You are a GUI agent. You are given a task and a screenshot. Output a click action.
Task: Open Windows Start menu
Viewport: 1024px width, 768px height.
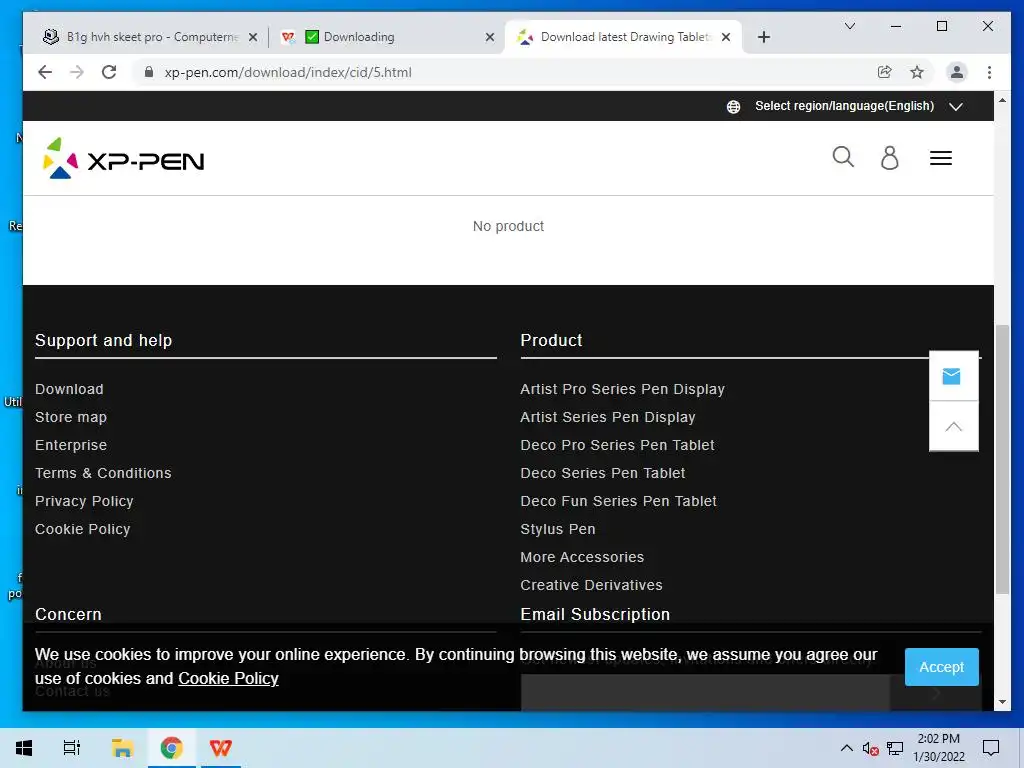[24, 748]
